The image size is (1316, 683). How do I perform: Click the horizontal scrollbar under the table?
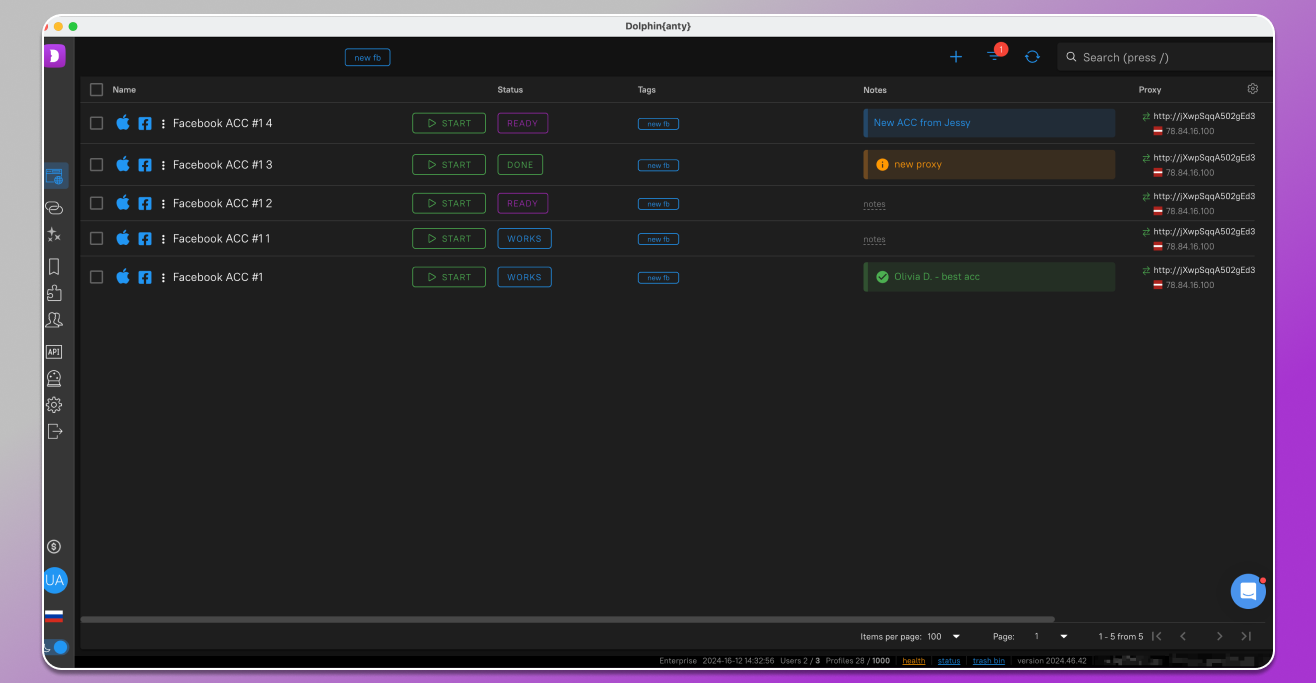[567, 620]
